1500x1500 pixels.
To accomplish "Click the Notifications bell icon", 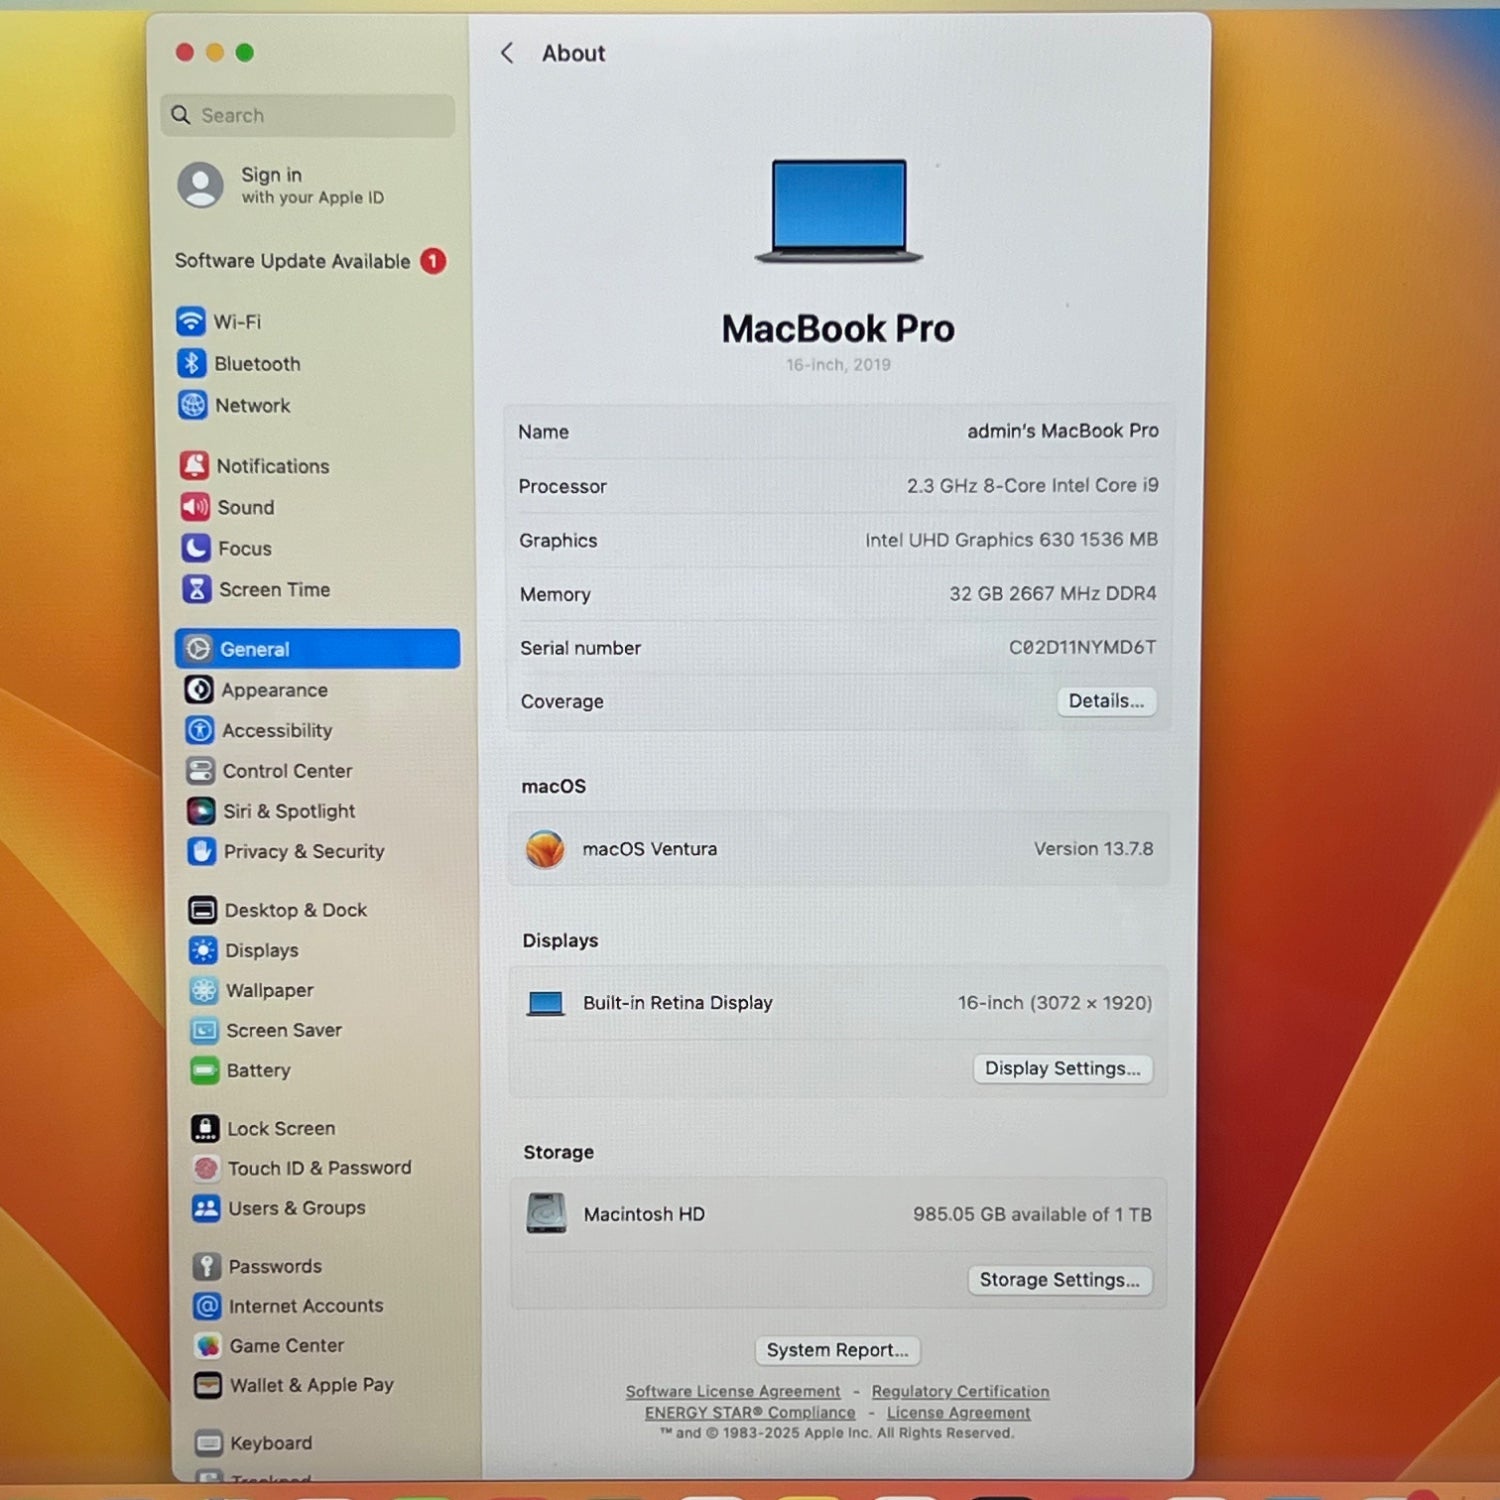I will click(194, 466).
